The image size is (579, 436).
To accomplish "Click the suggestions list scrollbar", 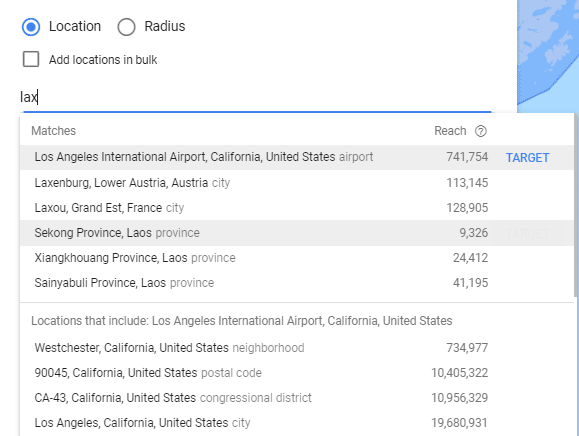I will [x=575, y=205].
